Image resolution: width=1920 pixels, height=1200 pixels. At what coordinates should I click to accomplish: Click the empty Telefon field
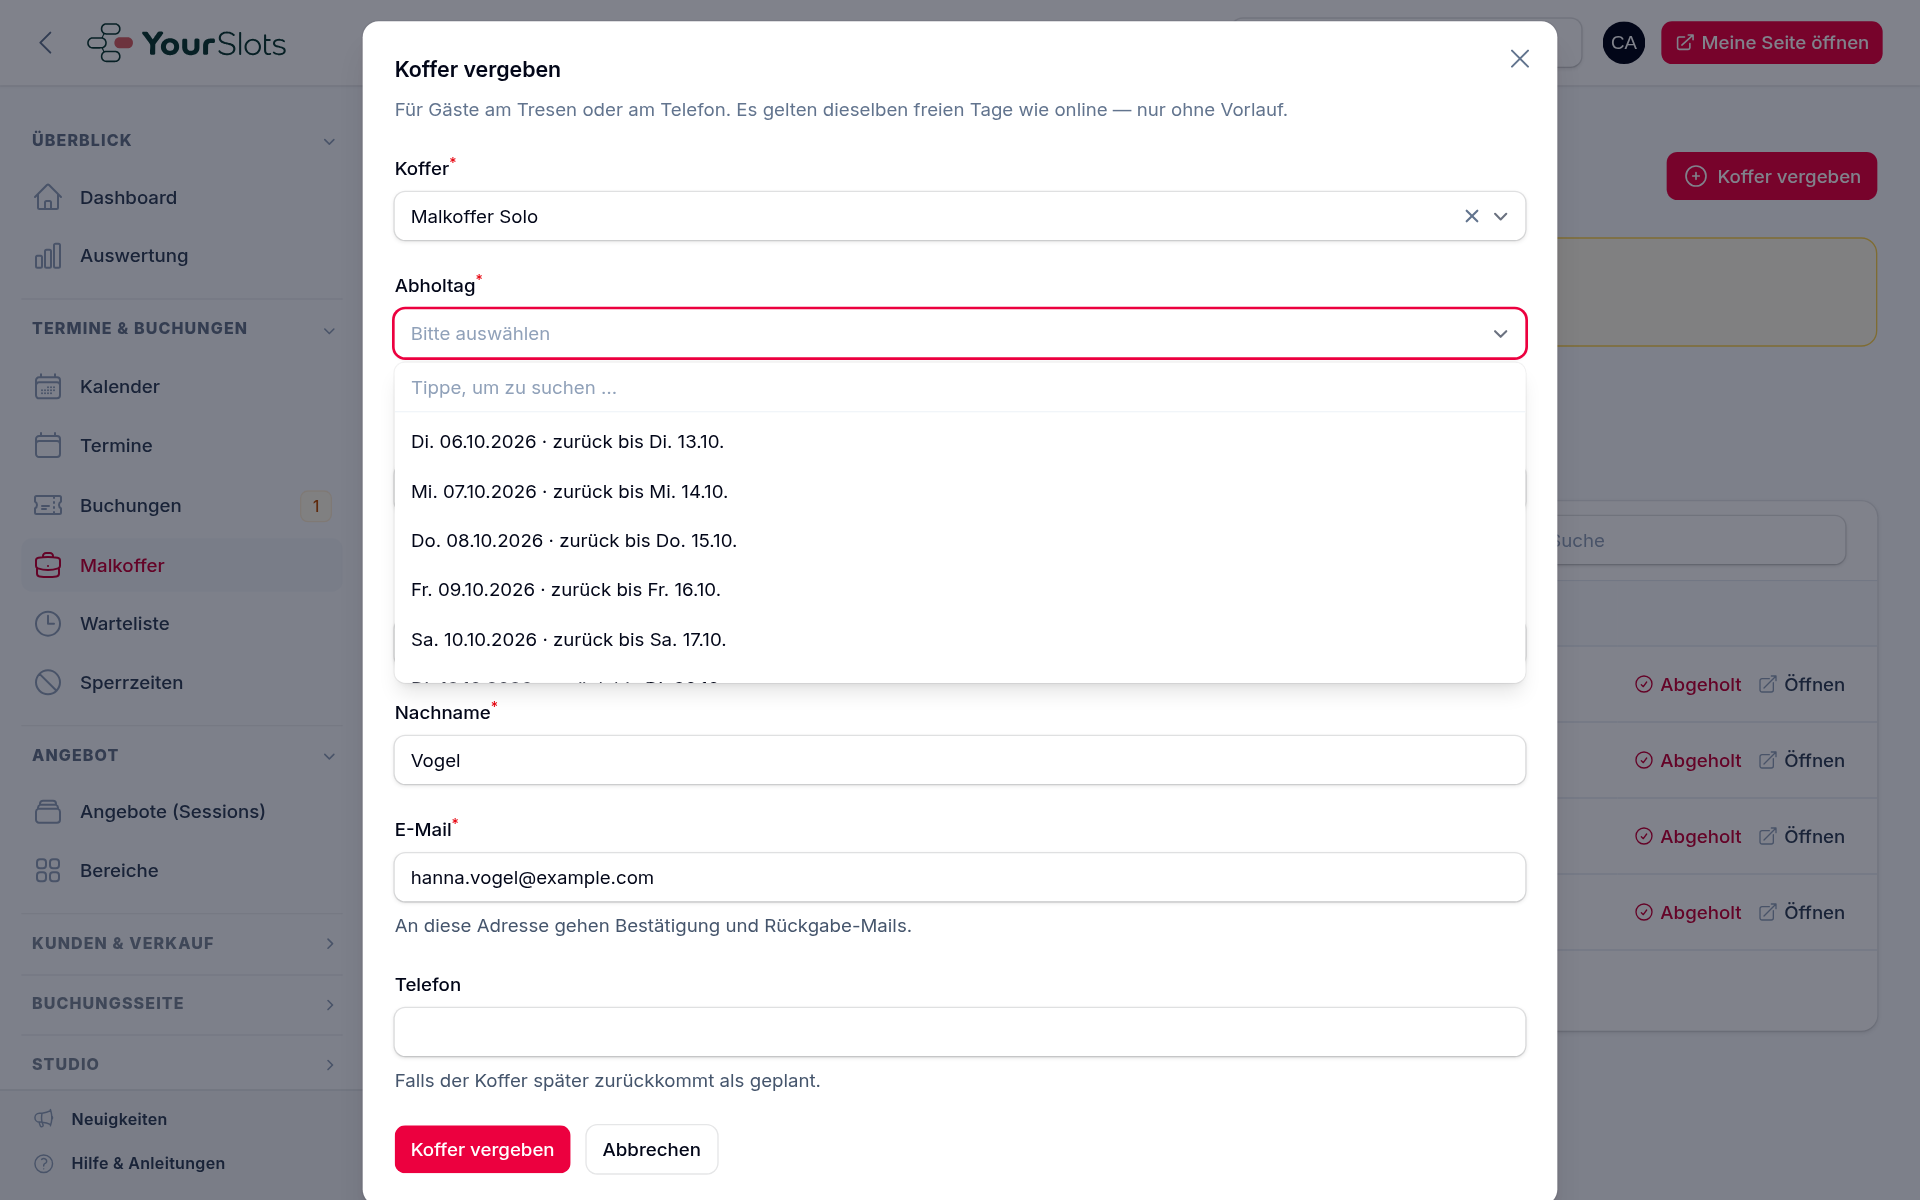960,1032
